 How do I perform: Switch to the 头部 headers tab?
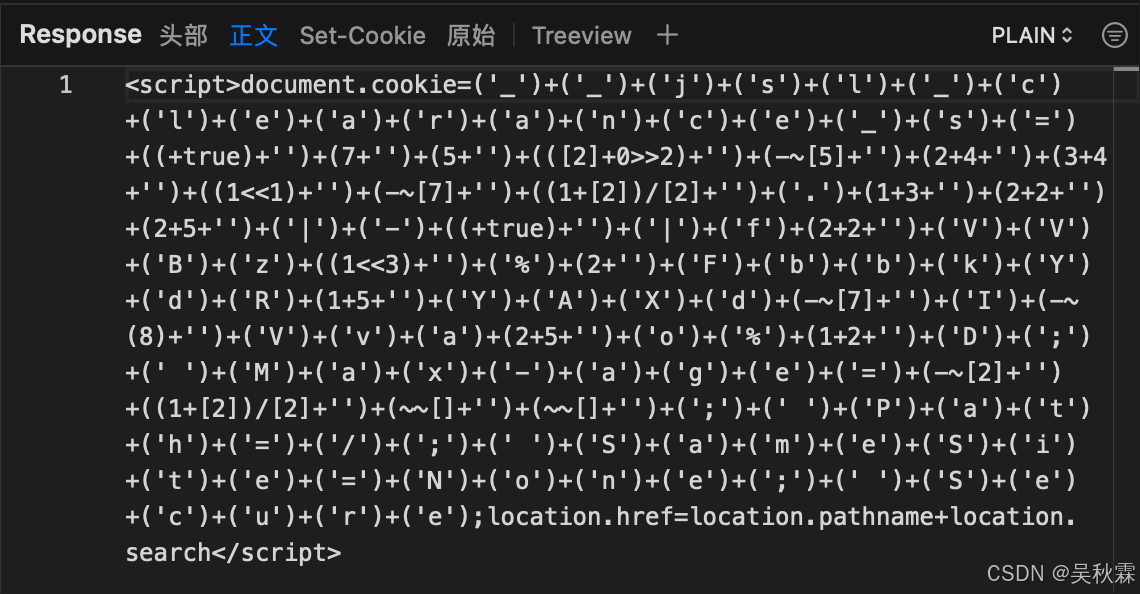pyautogui.click(x=183, y=35)
